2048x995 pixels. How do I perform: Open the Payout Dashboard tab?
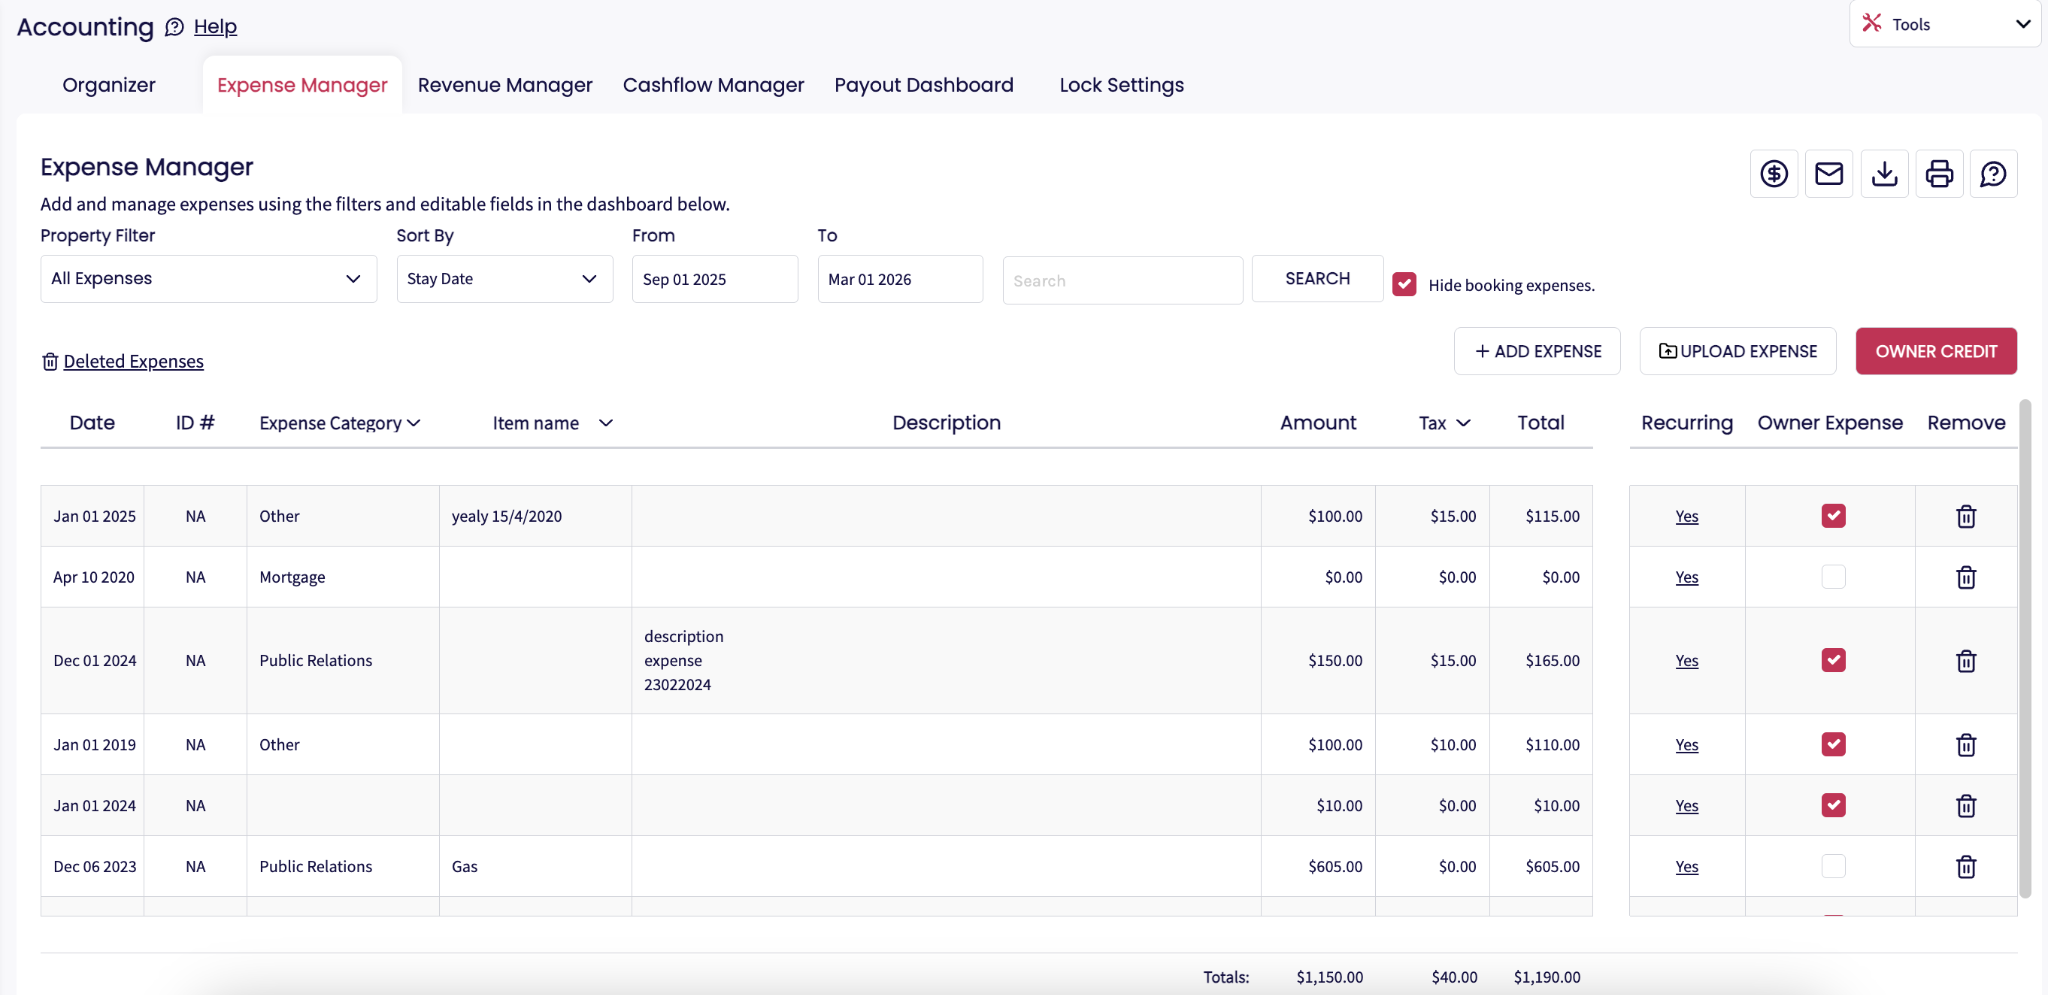(x=924, y=85)
